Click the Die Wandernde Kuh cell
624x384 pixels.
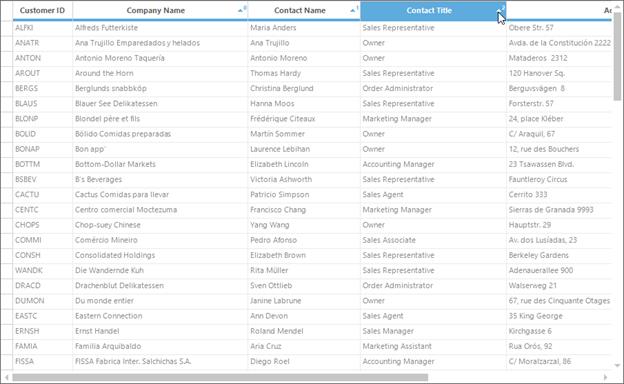click(160, 270)
